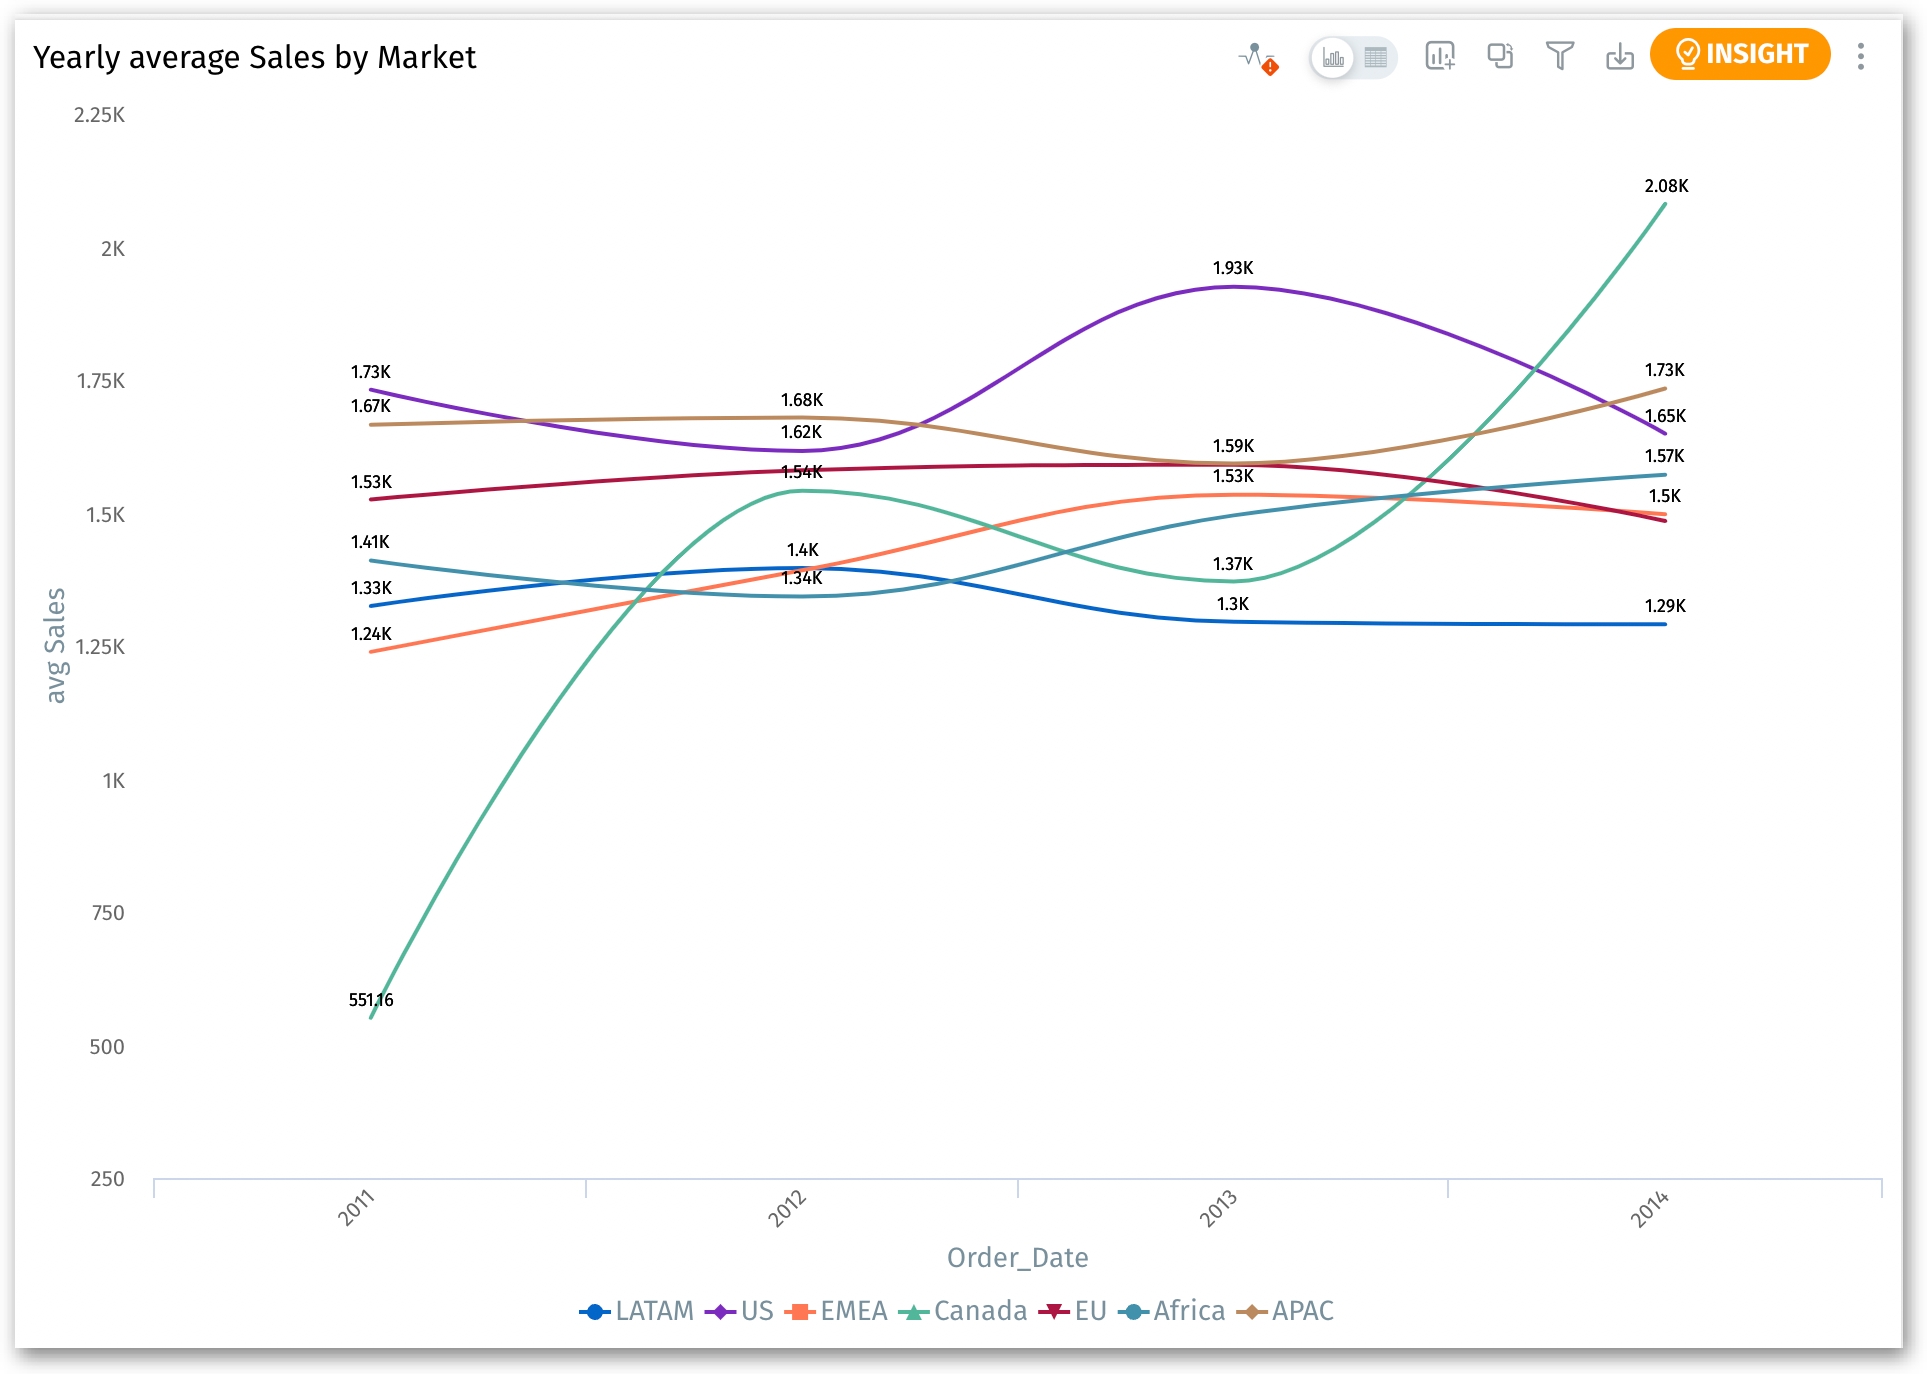Toggle the Canada legend entry
This screenshot has width=1927, height=1374.
[x=963, y=1311]
